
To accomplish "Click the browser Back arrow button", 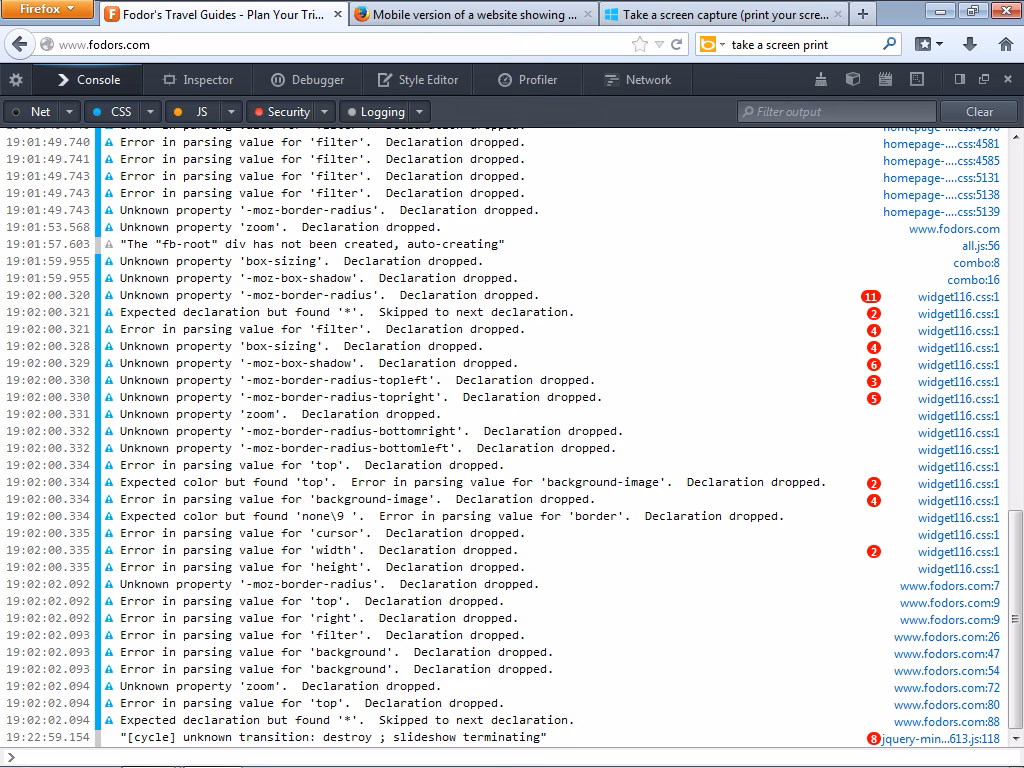I will tap(20, 44).
